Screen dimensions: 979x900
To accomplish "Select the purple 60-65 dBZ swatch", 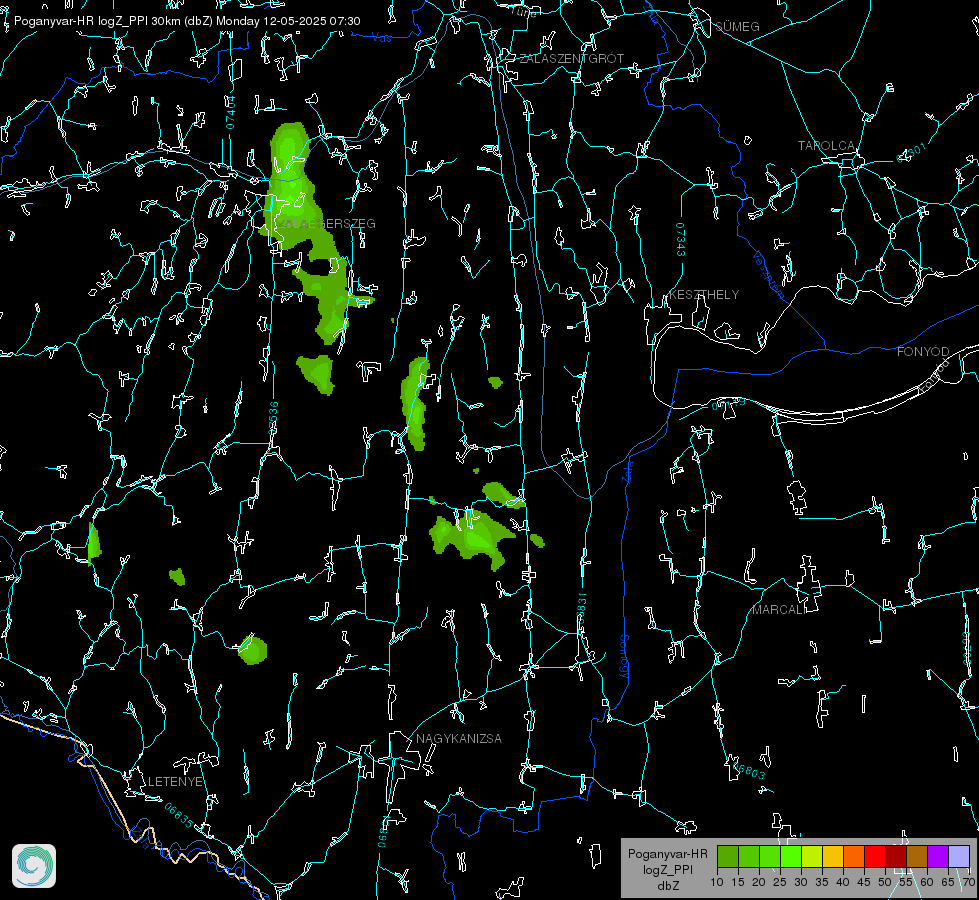I will (x=938, y=856).
